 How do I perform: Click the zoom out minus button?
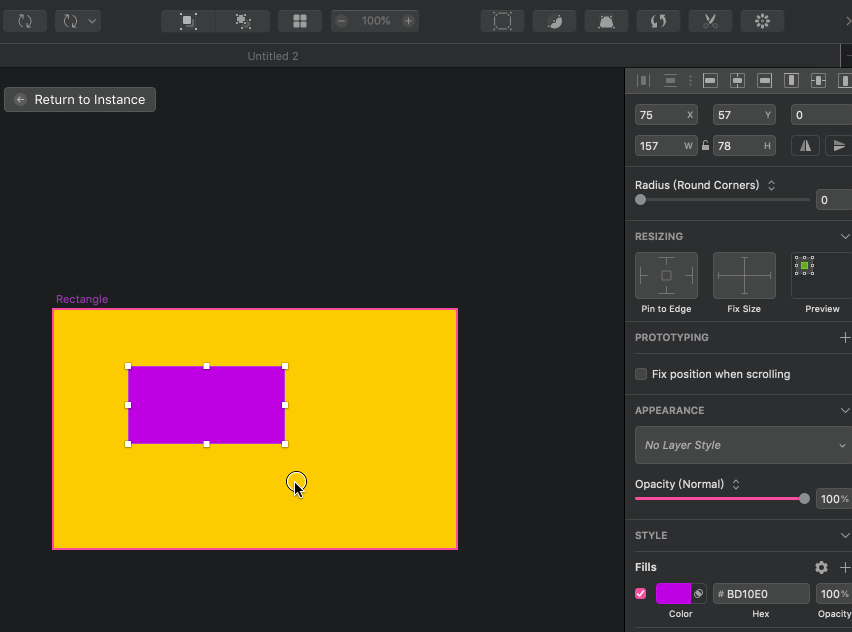[x=343, y=21]
